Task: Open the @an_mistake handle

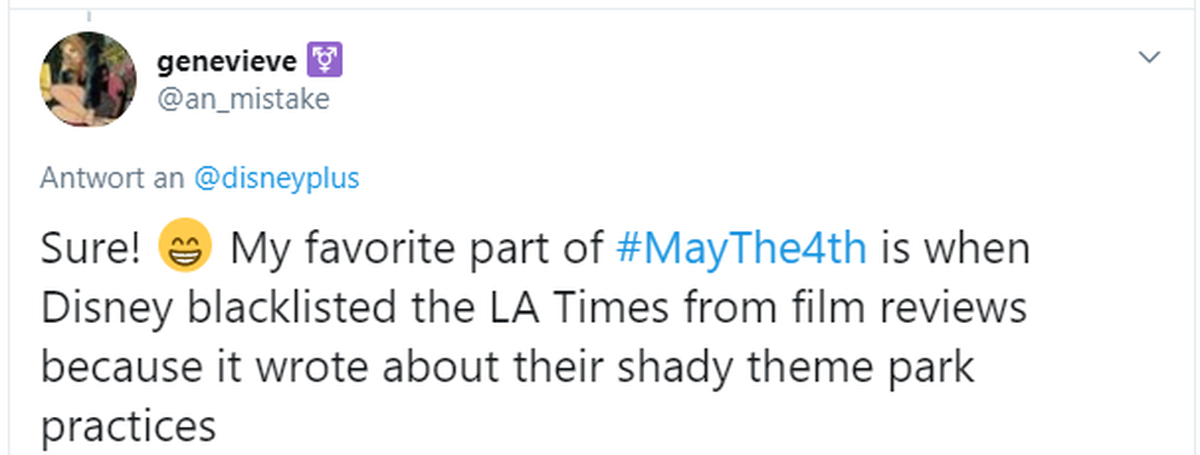Action: click(243, 100)
